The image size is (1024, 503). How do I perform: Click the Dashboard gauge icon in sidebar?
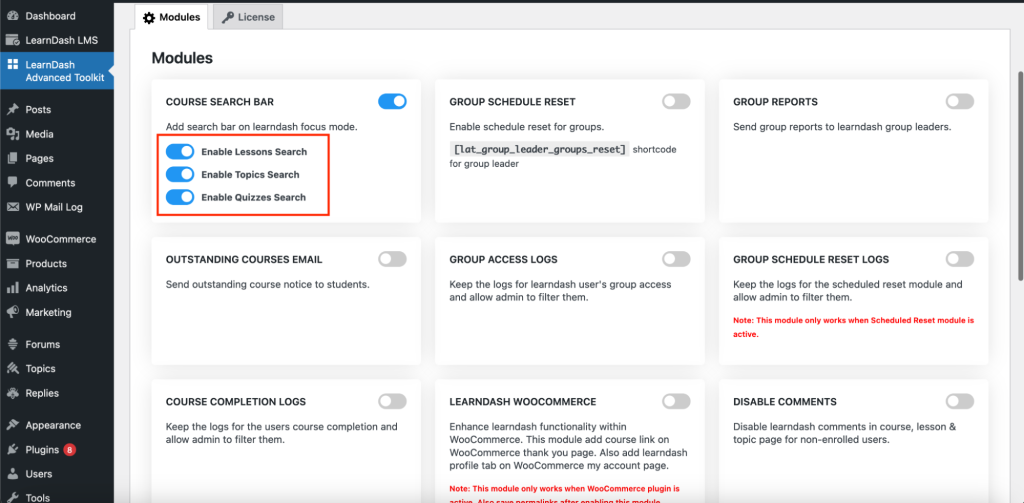(12, 16)
